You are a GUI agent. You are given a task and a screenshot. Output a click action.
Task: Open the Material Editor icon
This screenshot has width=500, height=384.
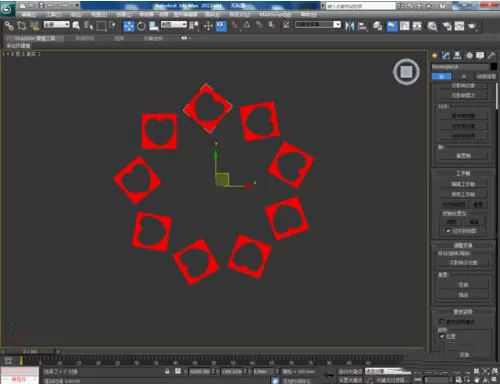coord(432,26)
